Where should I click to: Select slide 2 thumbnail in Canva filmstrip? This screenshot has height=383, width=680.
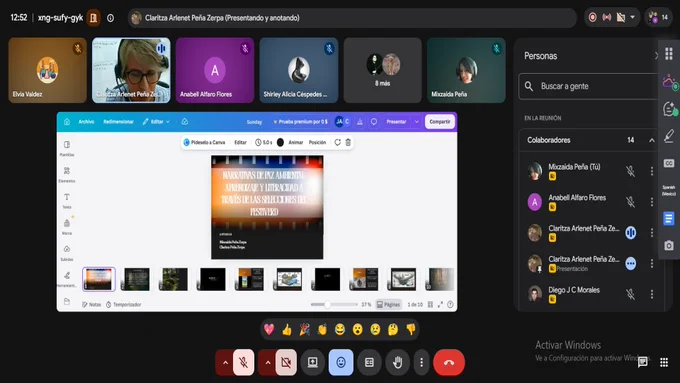pos(136,279)
